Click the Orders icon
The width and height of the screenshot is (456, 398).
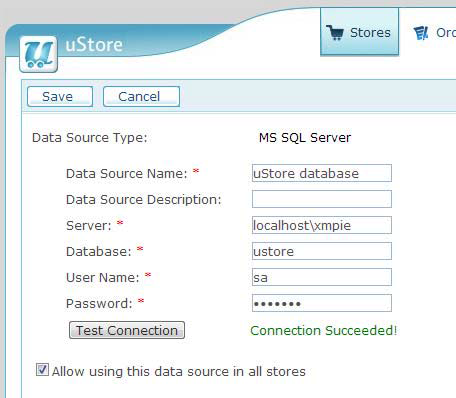421,33
